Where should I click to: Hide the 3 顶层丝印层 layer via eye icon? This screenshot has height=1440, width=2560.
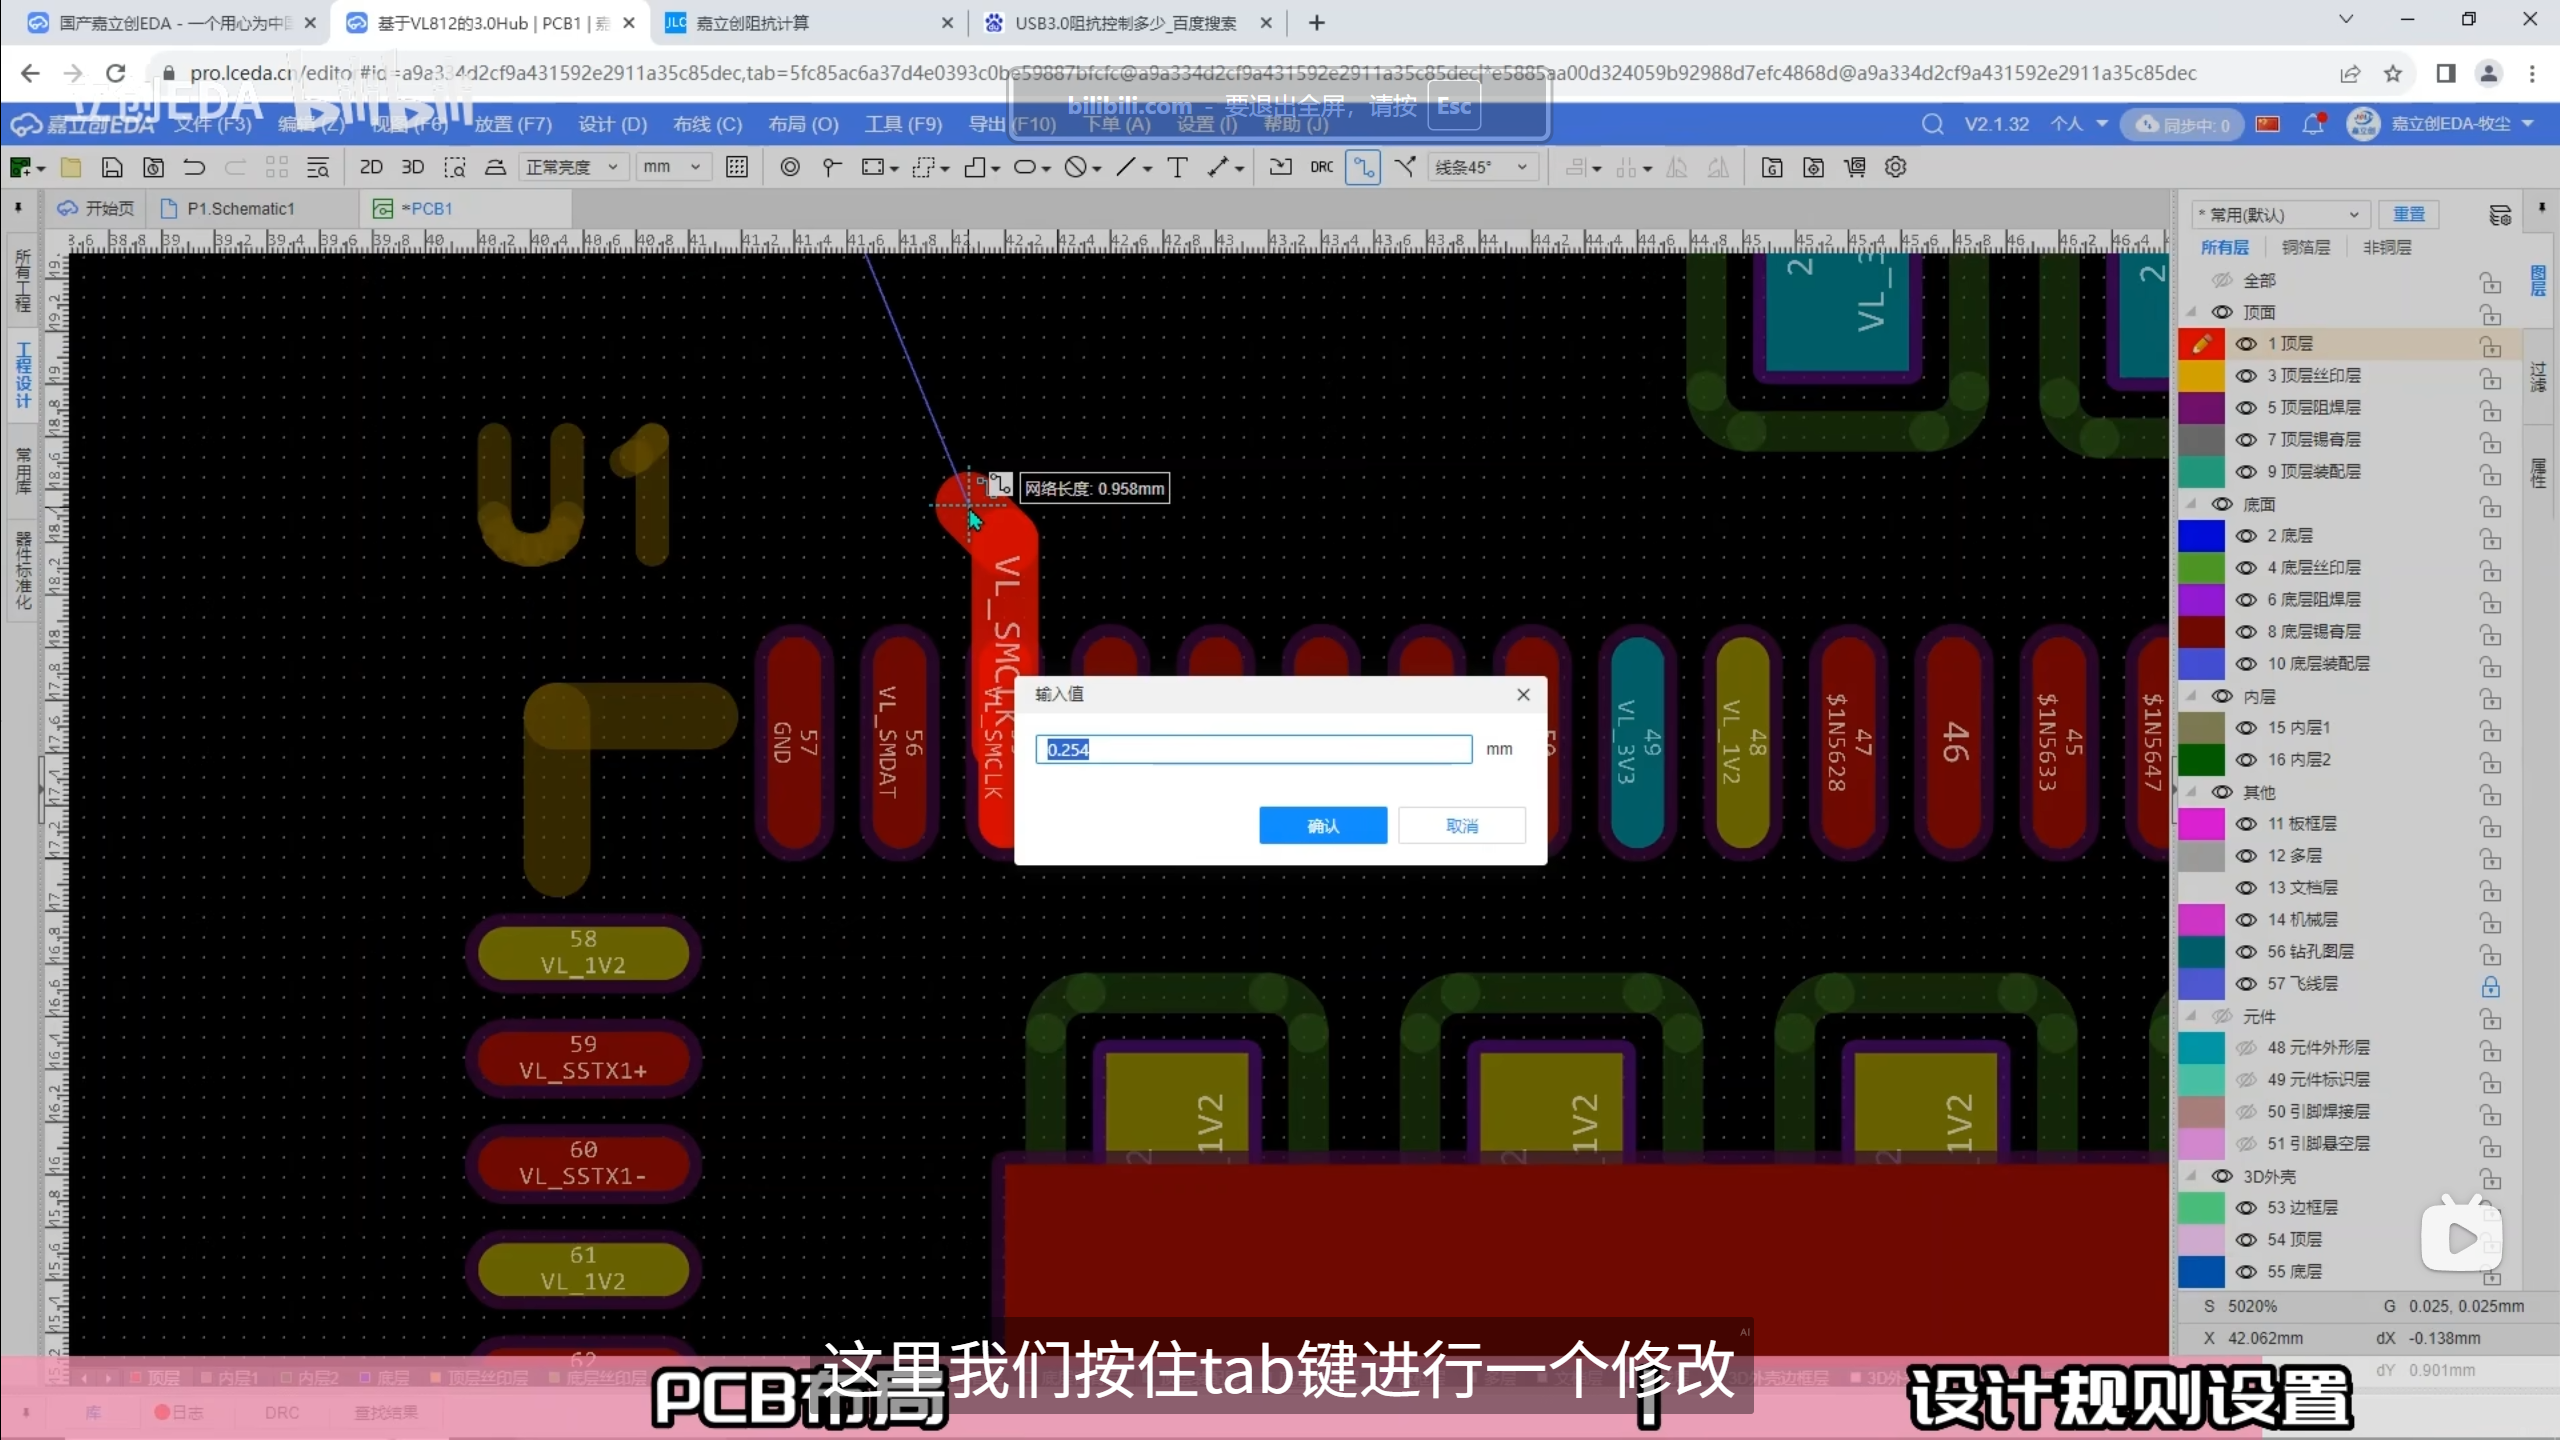tap(2246, 376)
